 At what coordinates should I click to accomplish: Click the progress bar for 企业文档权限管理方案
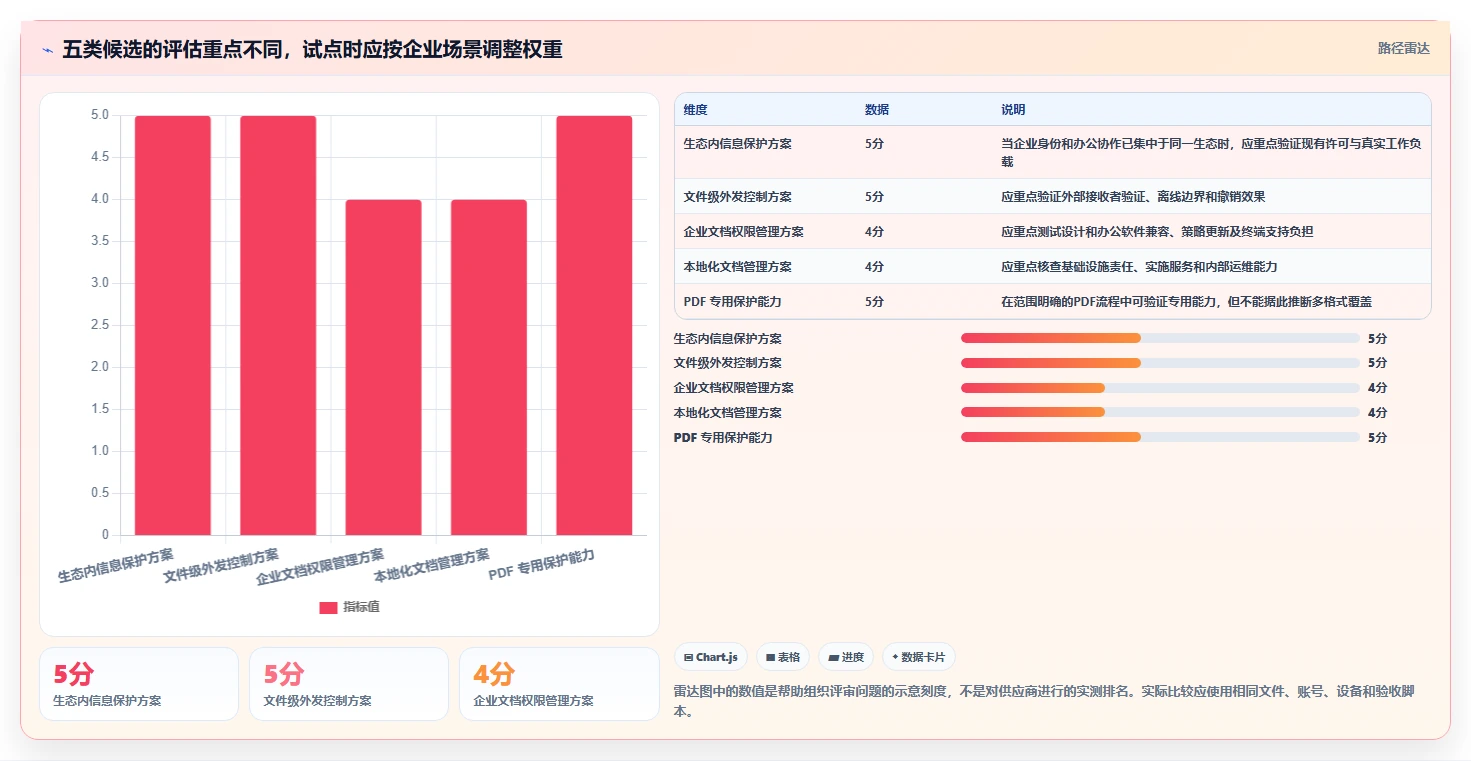click(1160, 388)
